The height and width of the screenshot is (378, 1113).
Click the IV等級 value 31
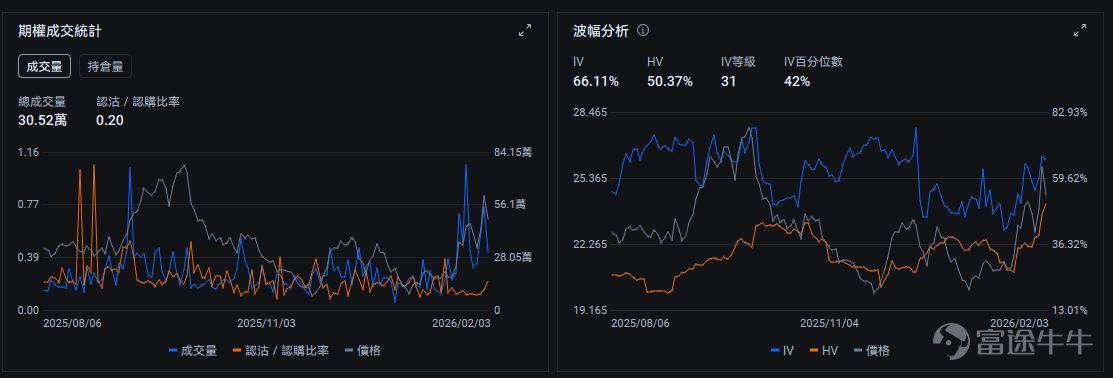(728, 82)
